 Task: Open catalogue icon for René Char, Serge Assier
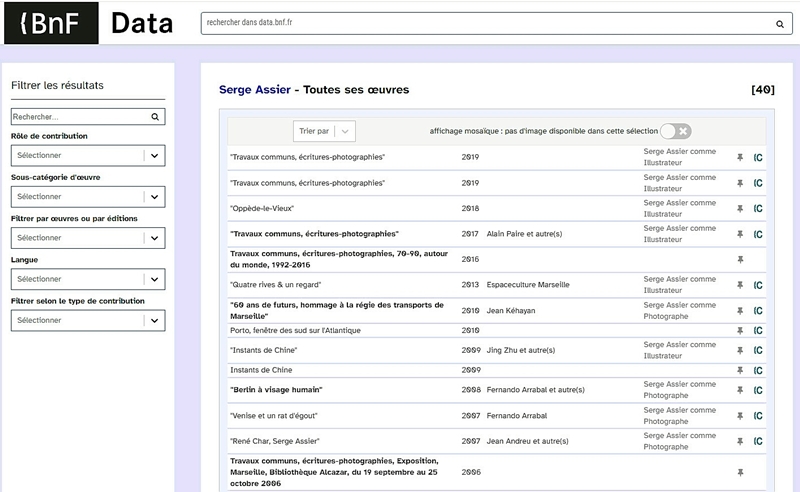(x=758, y=441)
